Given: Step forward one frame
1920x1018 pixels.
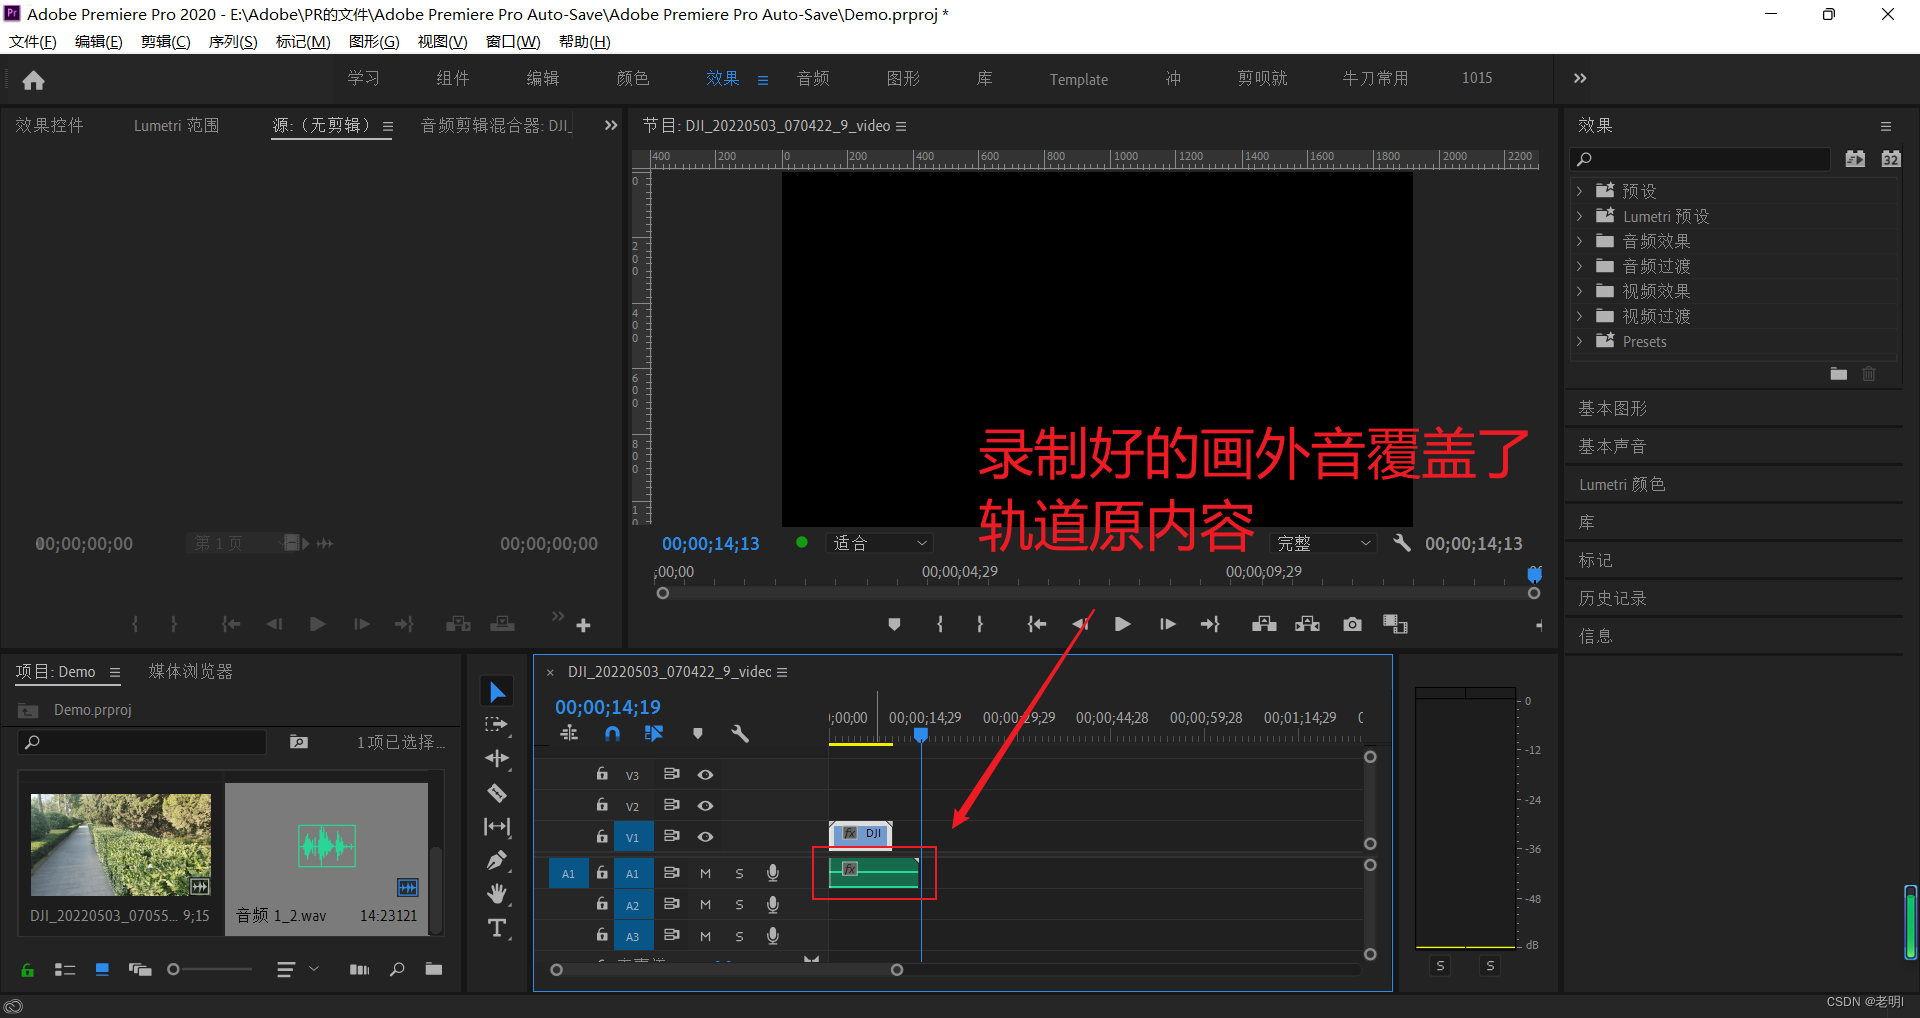Looking at the screenshot, I should [x=1167, y=624].
